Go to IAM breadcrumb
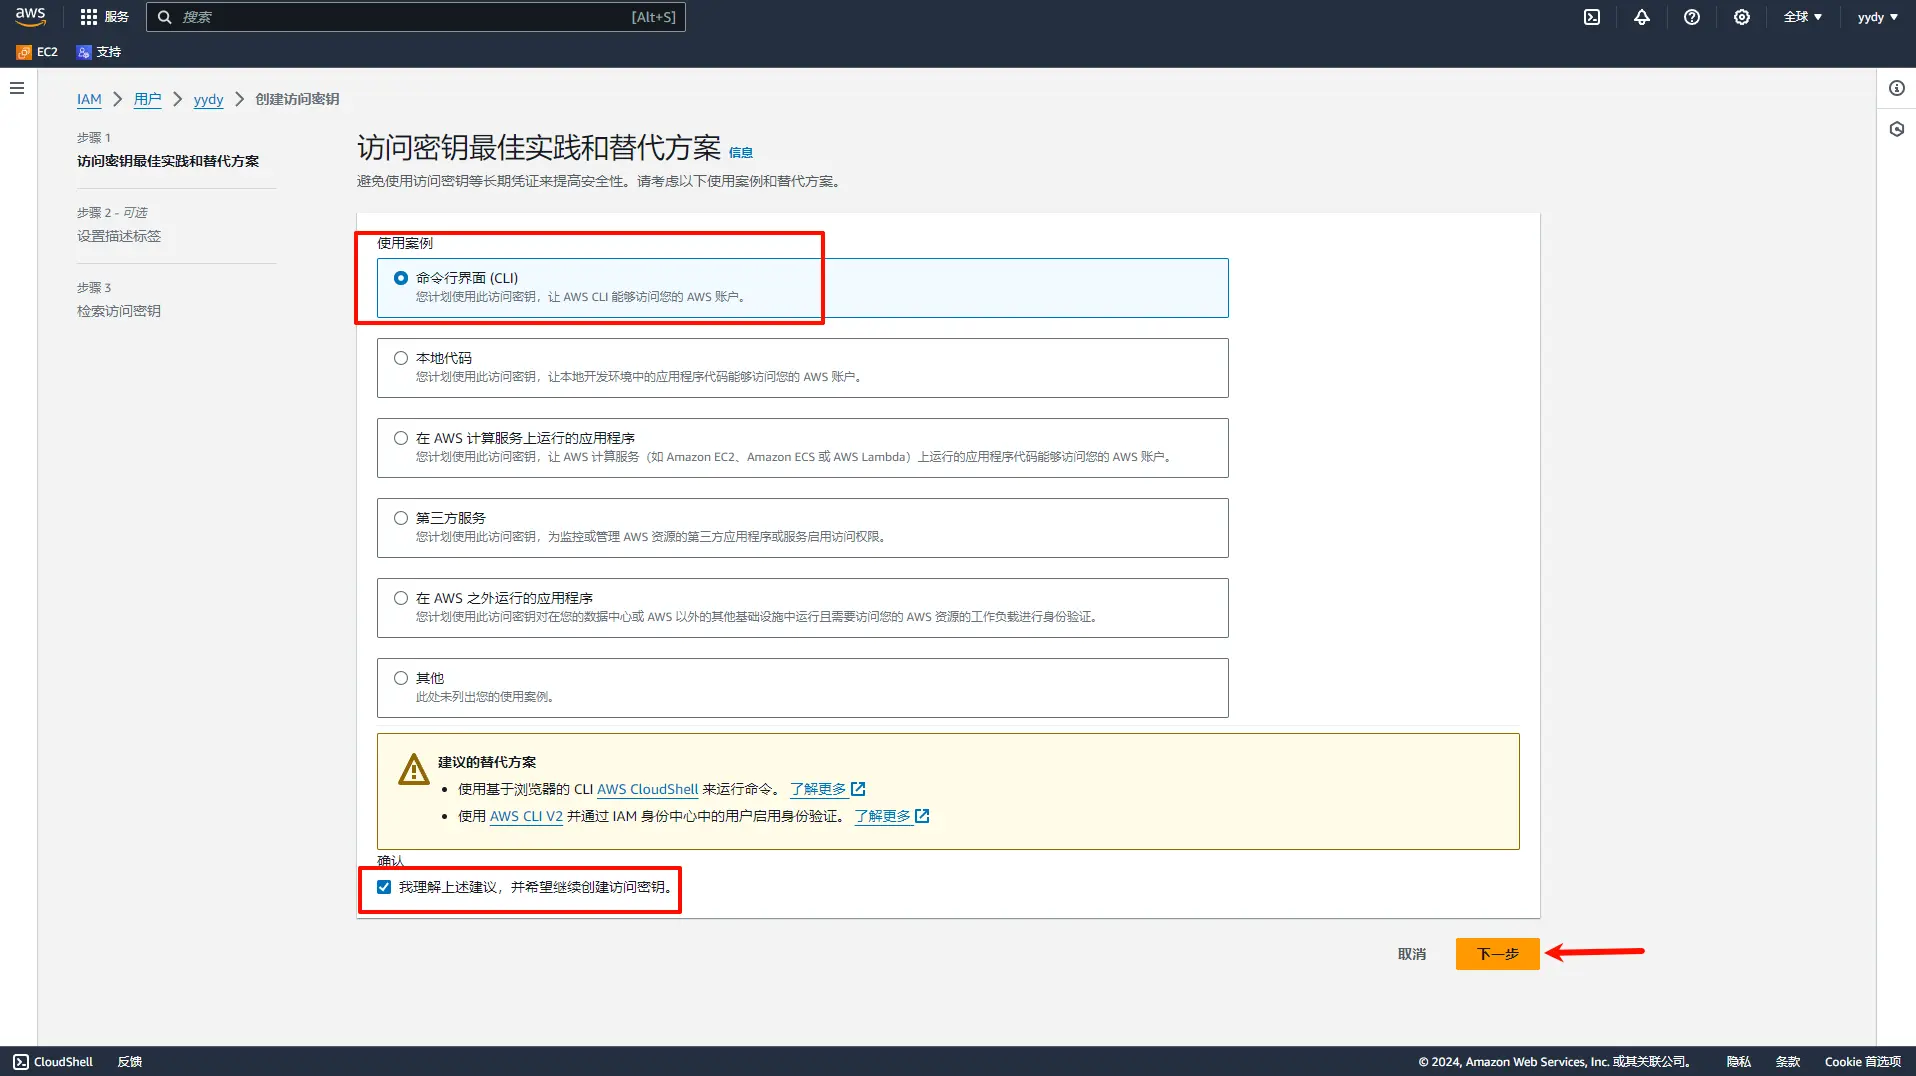The height and width of the screenshot is (1076, 1916). point(89,99)
